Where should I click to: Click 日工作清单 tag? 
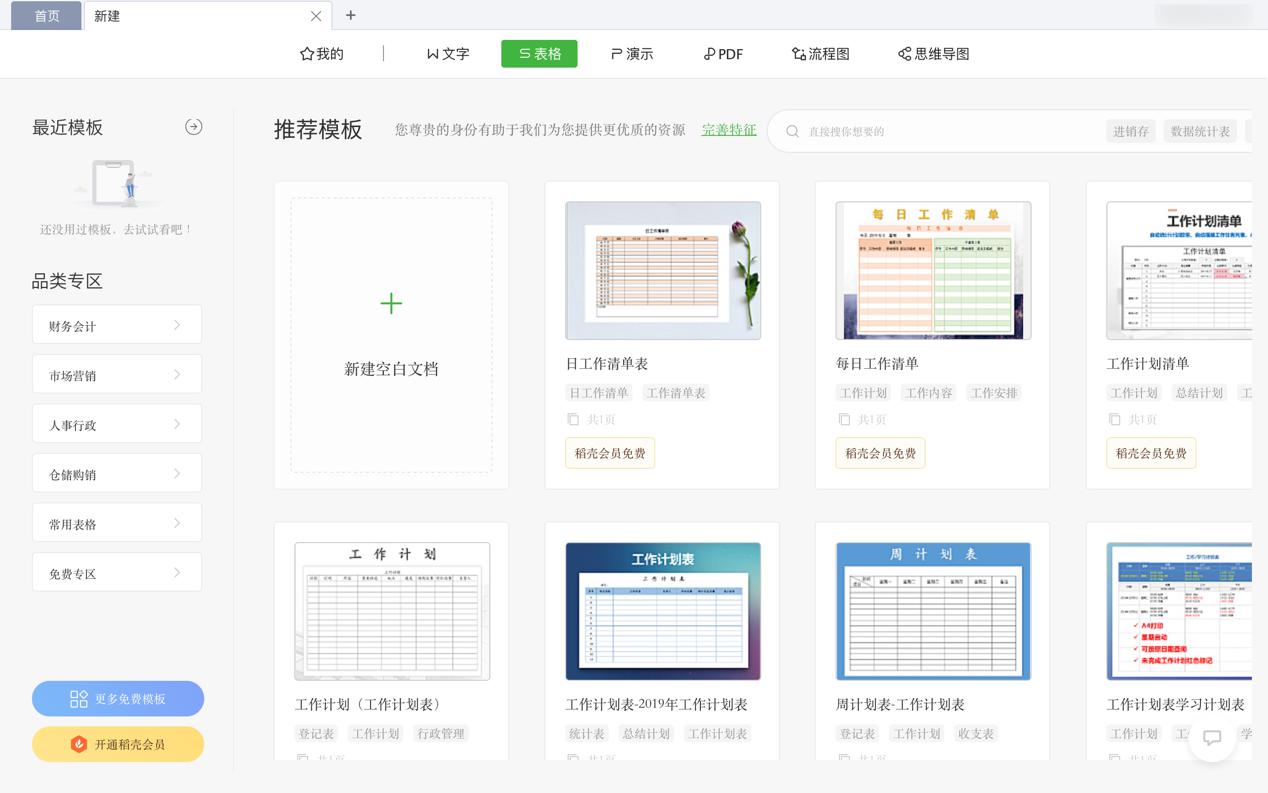tap(599, 393)
